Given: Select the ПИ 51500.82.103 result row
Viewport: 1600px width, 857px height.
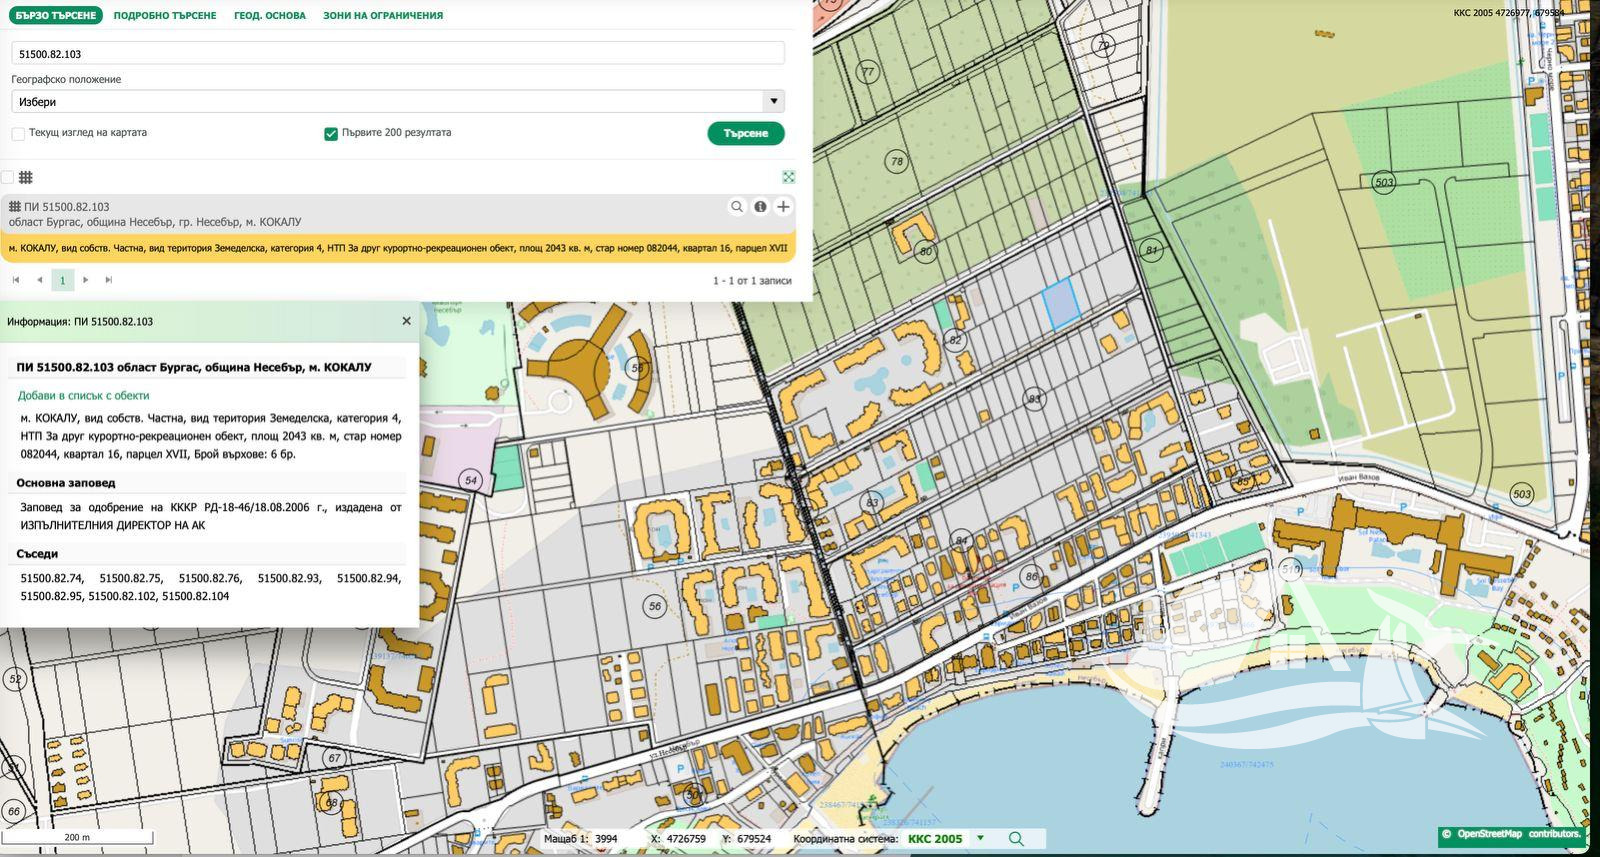Looking at the screenshot, I should [398, 214].
